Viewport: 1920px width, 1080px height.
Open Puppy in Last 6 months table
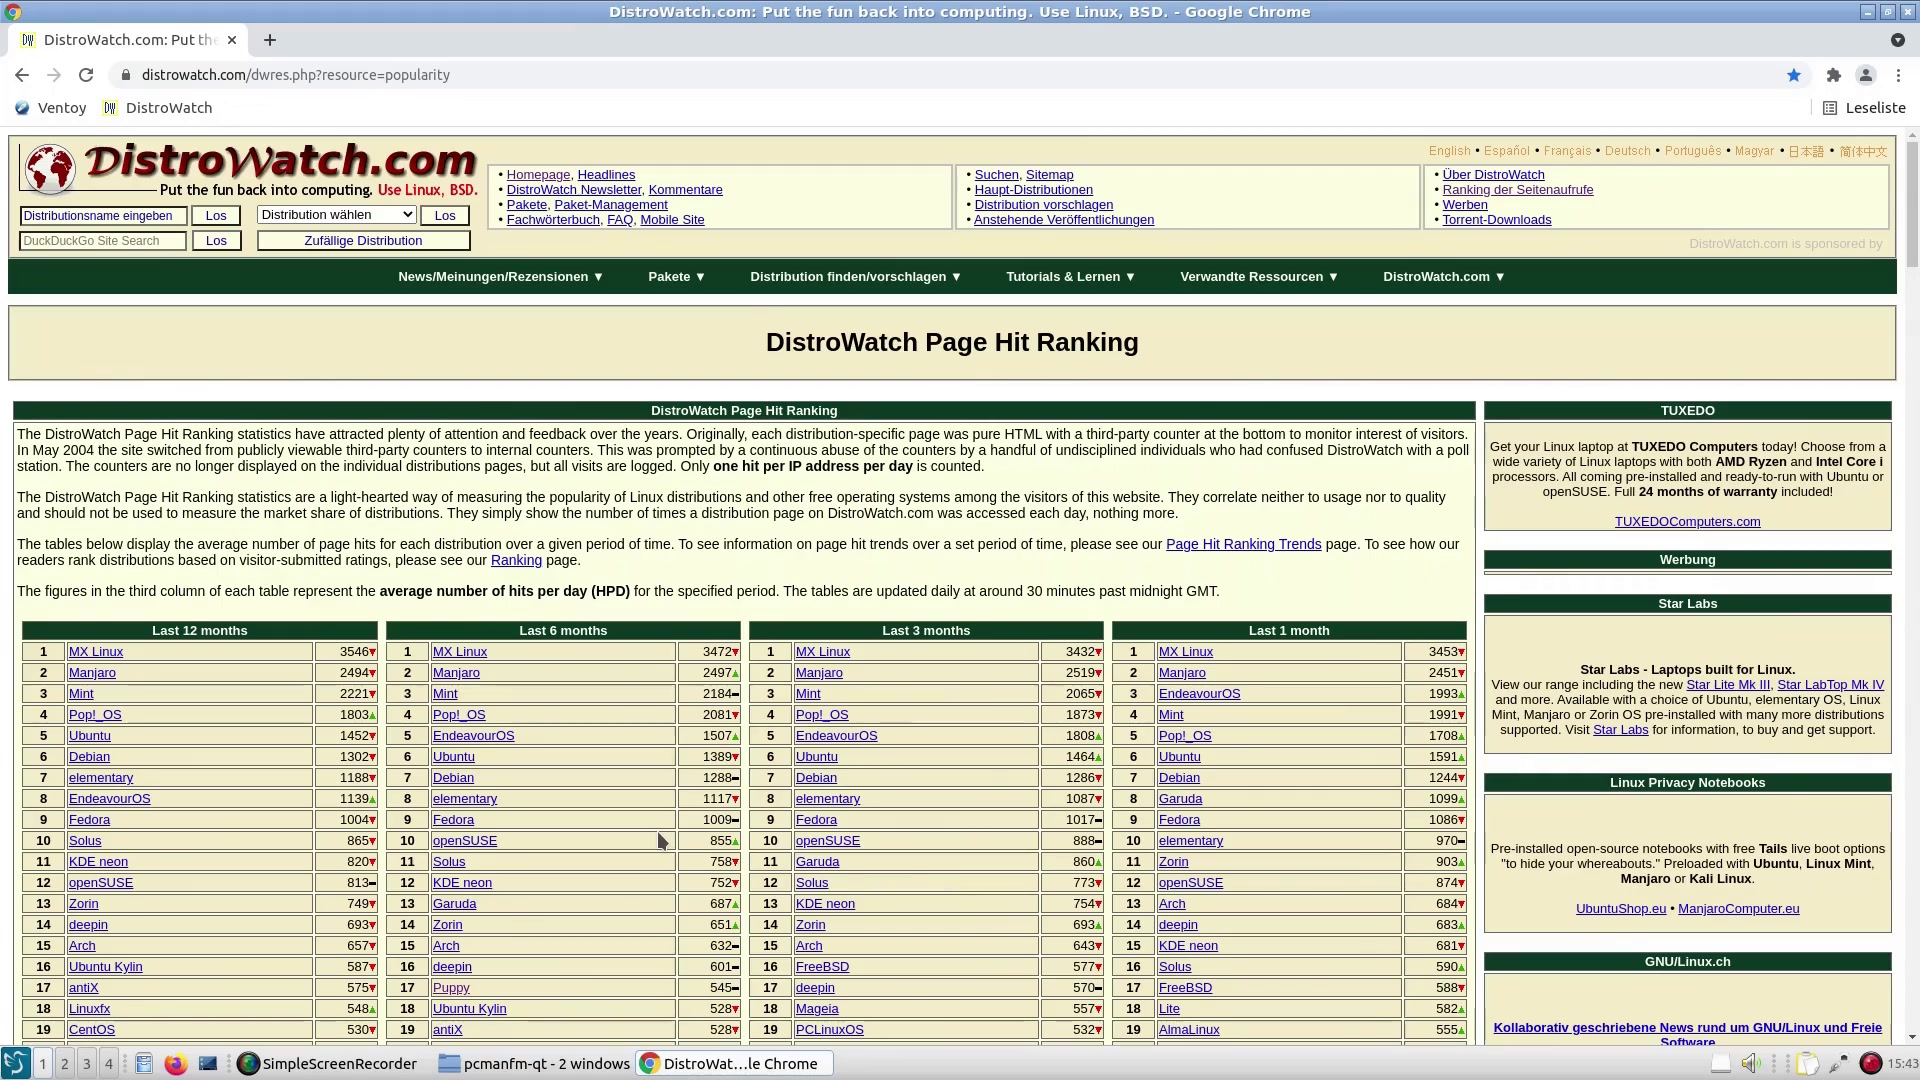[x=451, y=988]
